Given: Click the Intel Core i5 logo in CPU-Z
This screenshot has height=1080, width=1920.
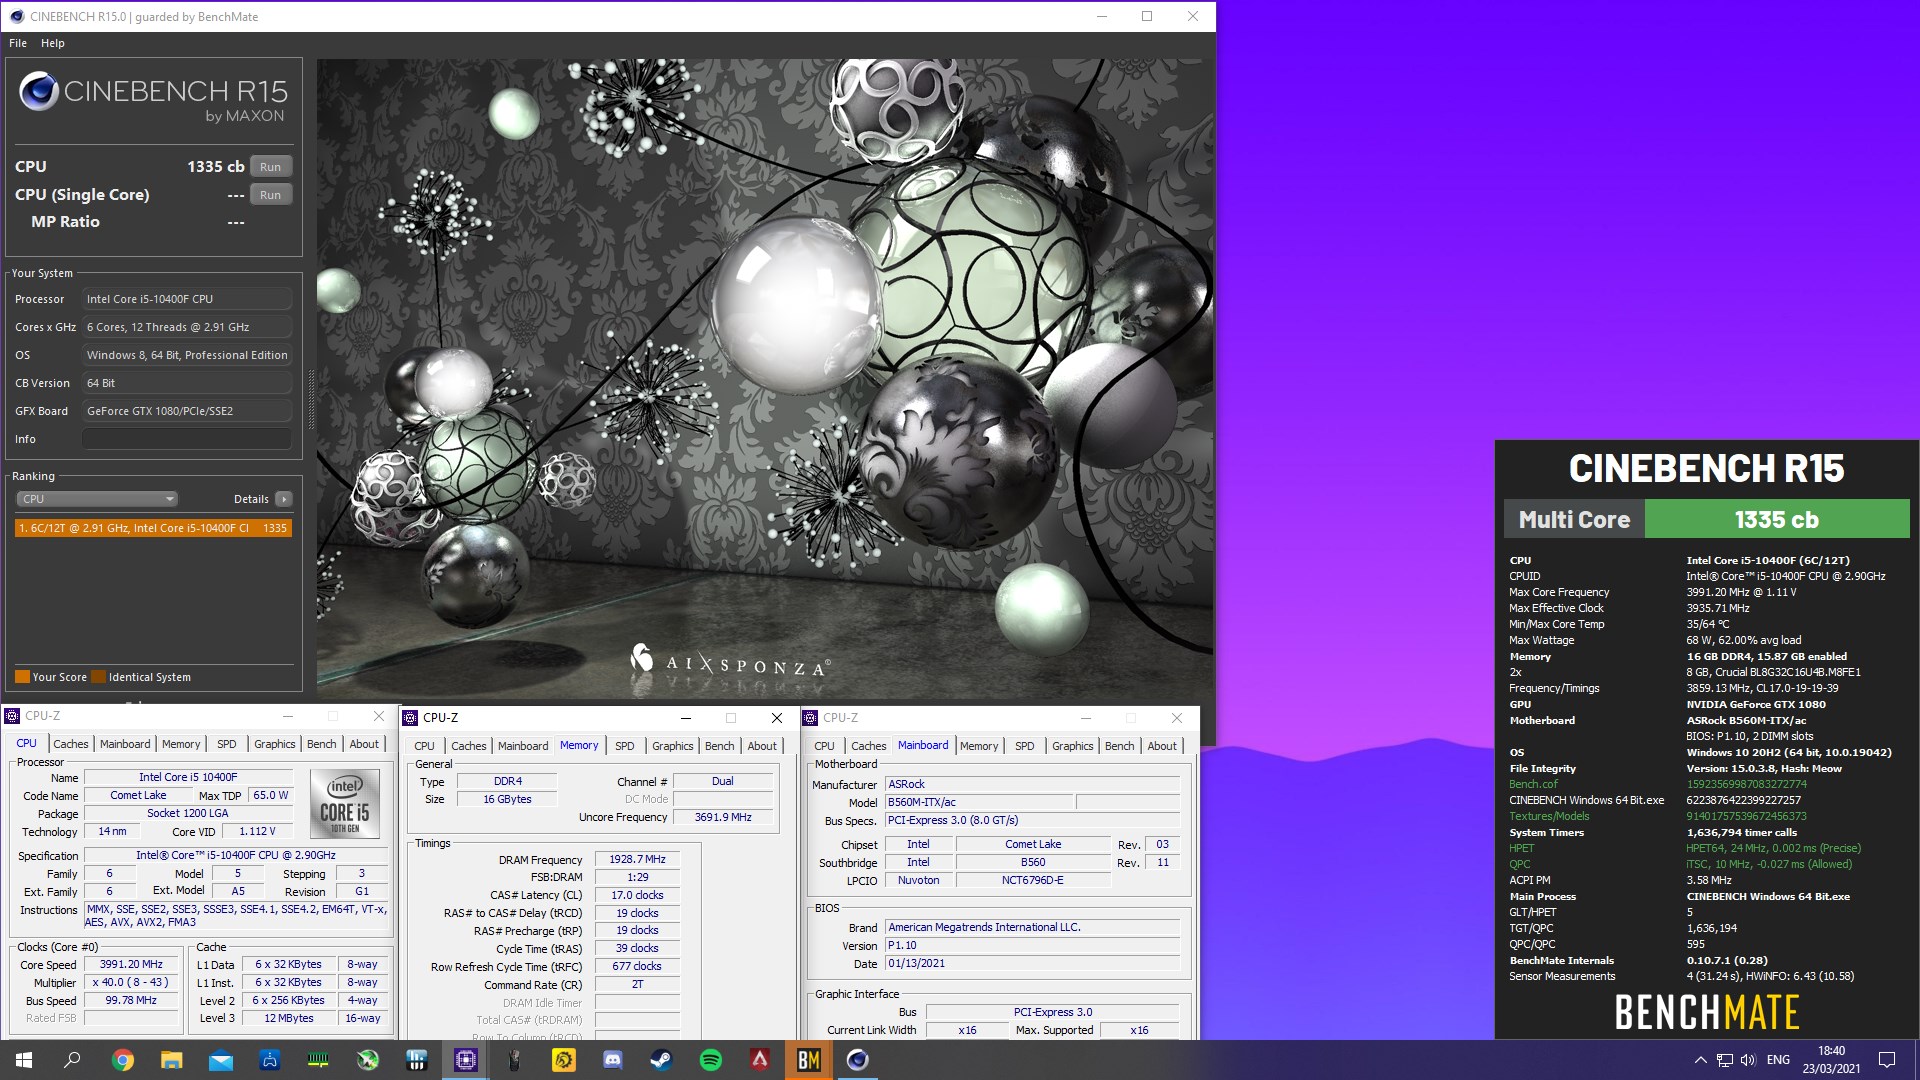Looking at the screenshot, I should (x=345, y=803).
